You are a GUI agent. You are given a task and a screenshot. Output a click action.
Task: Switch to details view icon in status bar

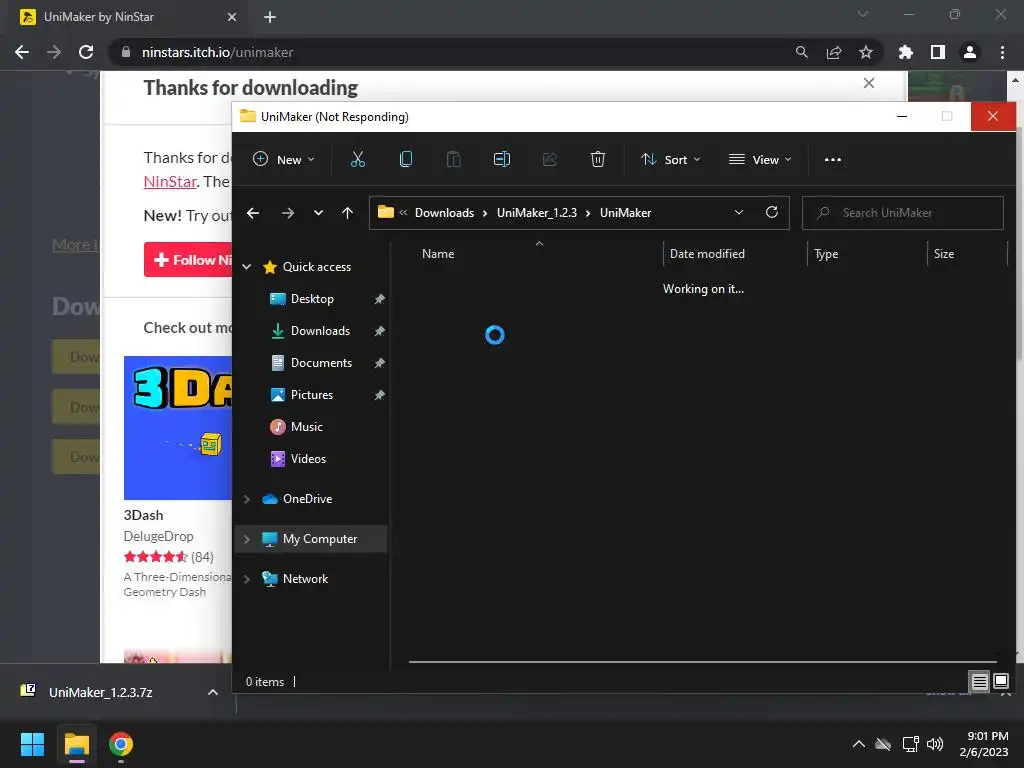point(980,682)
